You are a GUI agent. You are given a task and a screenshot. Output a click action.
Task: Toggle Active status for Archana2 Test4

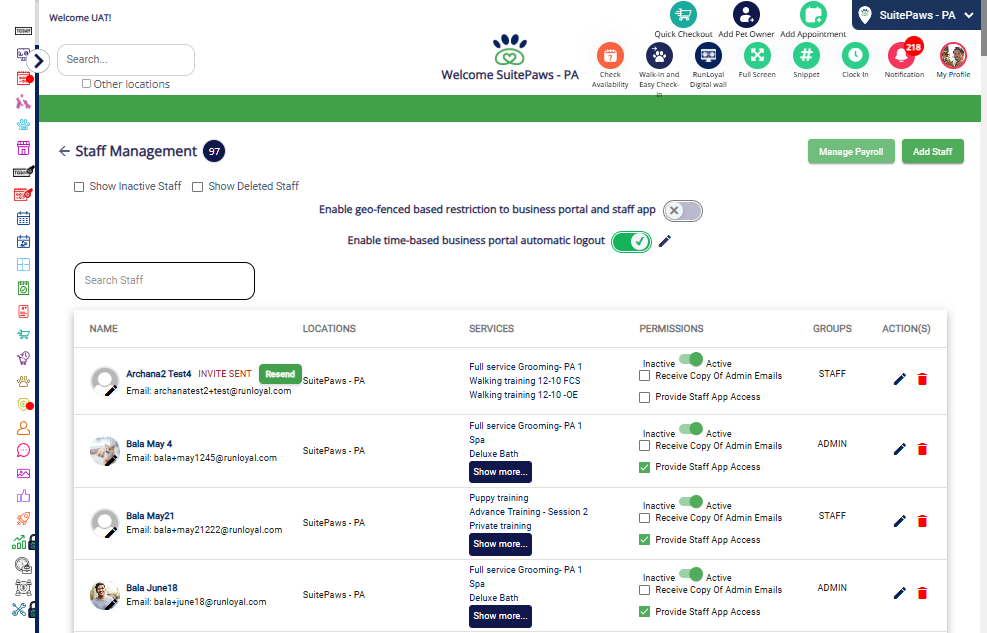coord(691,359)
